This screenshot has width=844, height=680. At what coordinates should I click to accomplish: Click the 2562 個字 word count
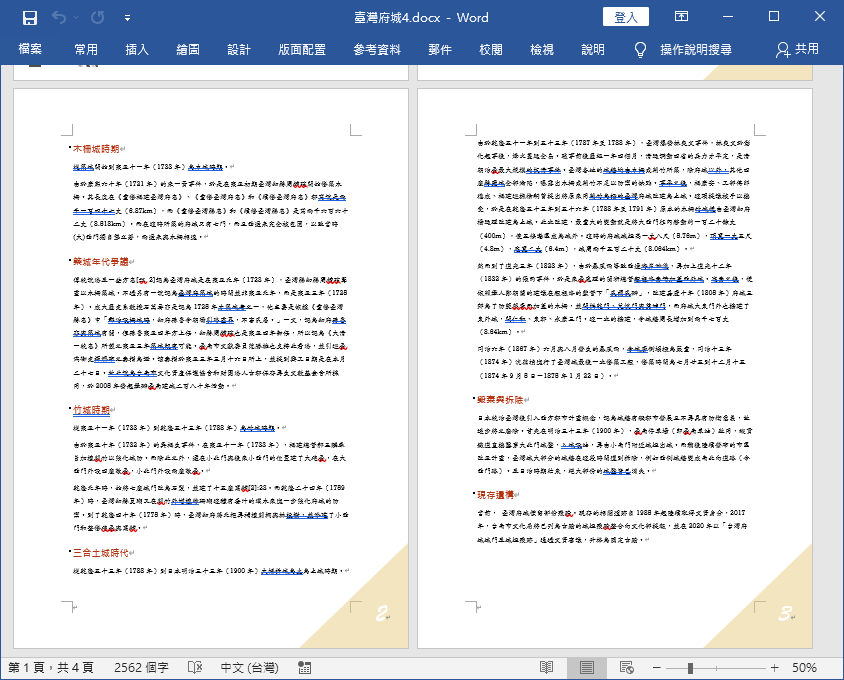142,668
